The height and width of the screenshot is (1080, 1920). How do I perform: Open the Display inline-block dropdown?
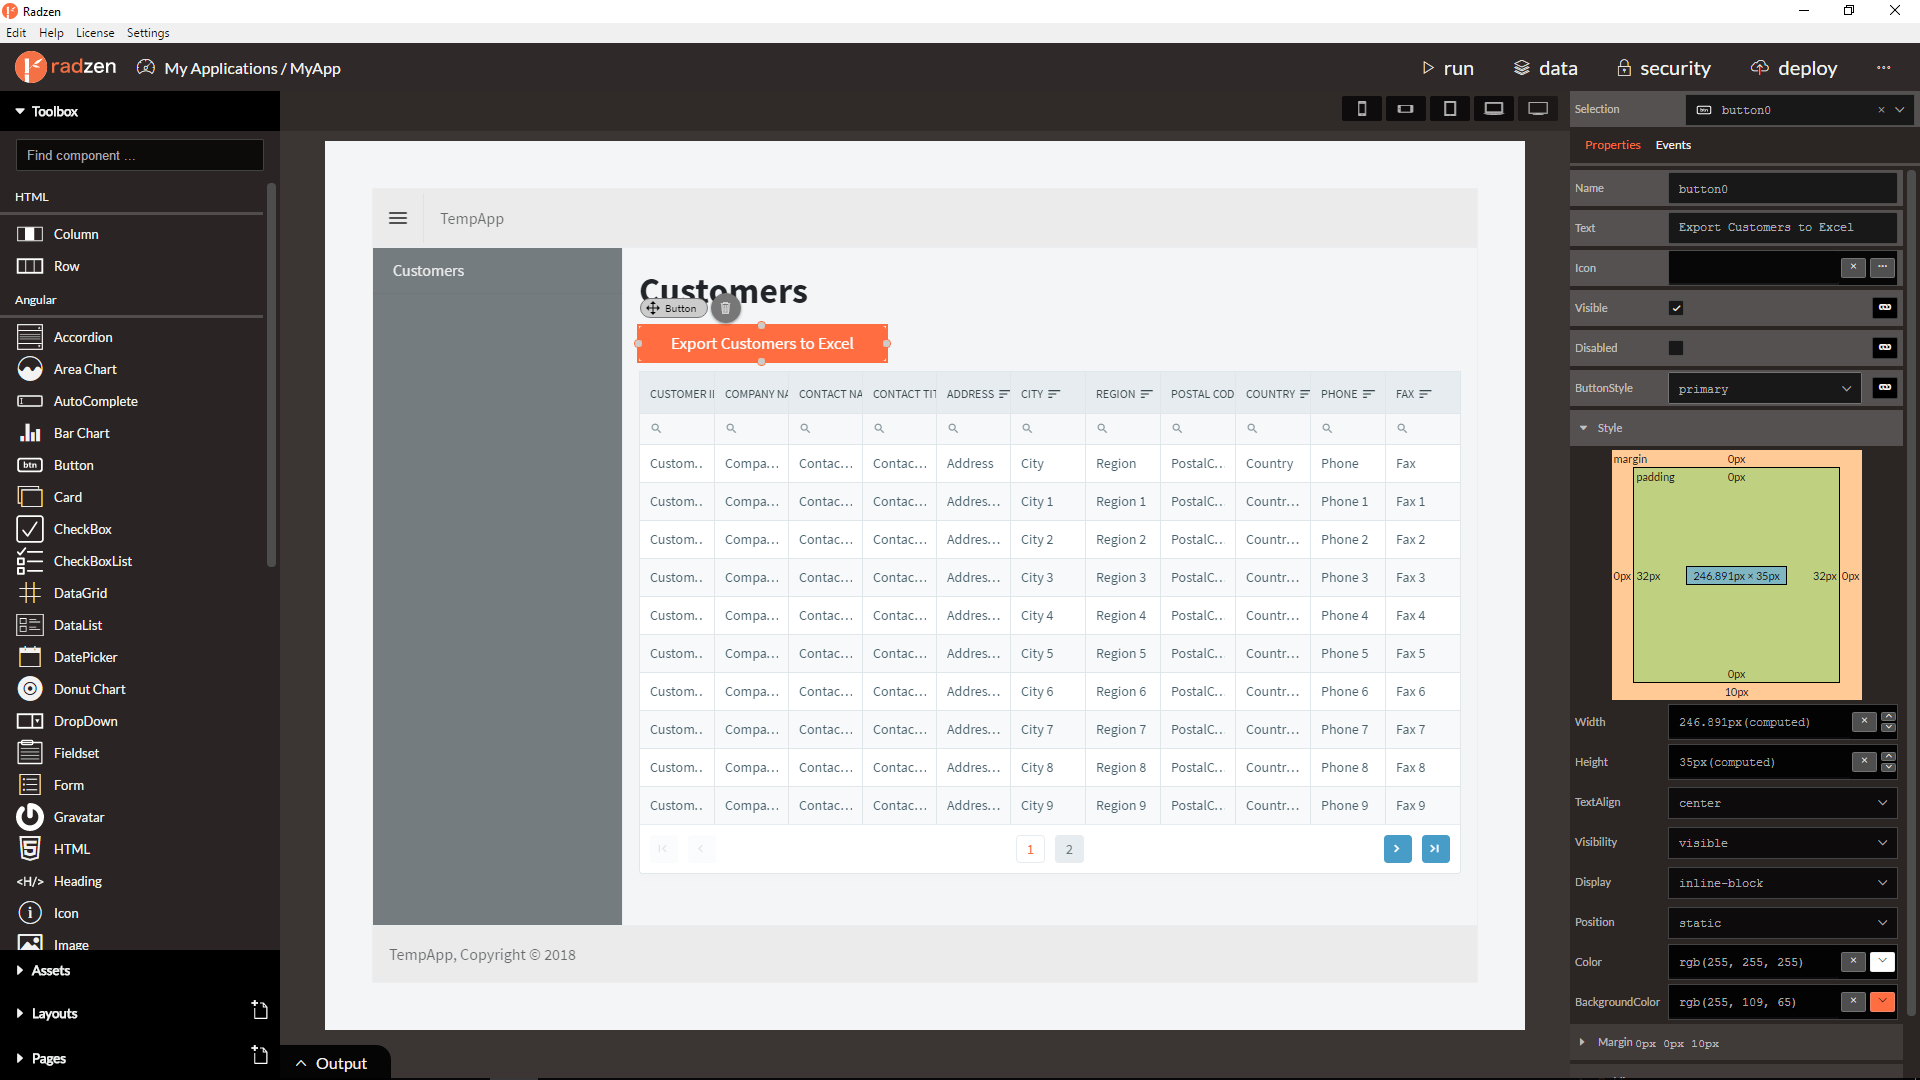[1783, 882]
